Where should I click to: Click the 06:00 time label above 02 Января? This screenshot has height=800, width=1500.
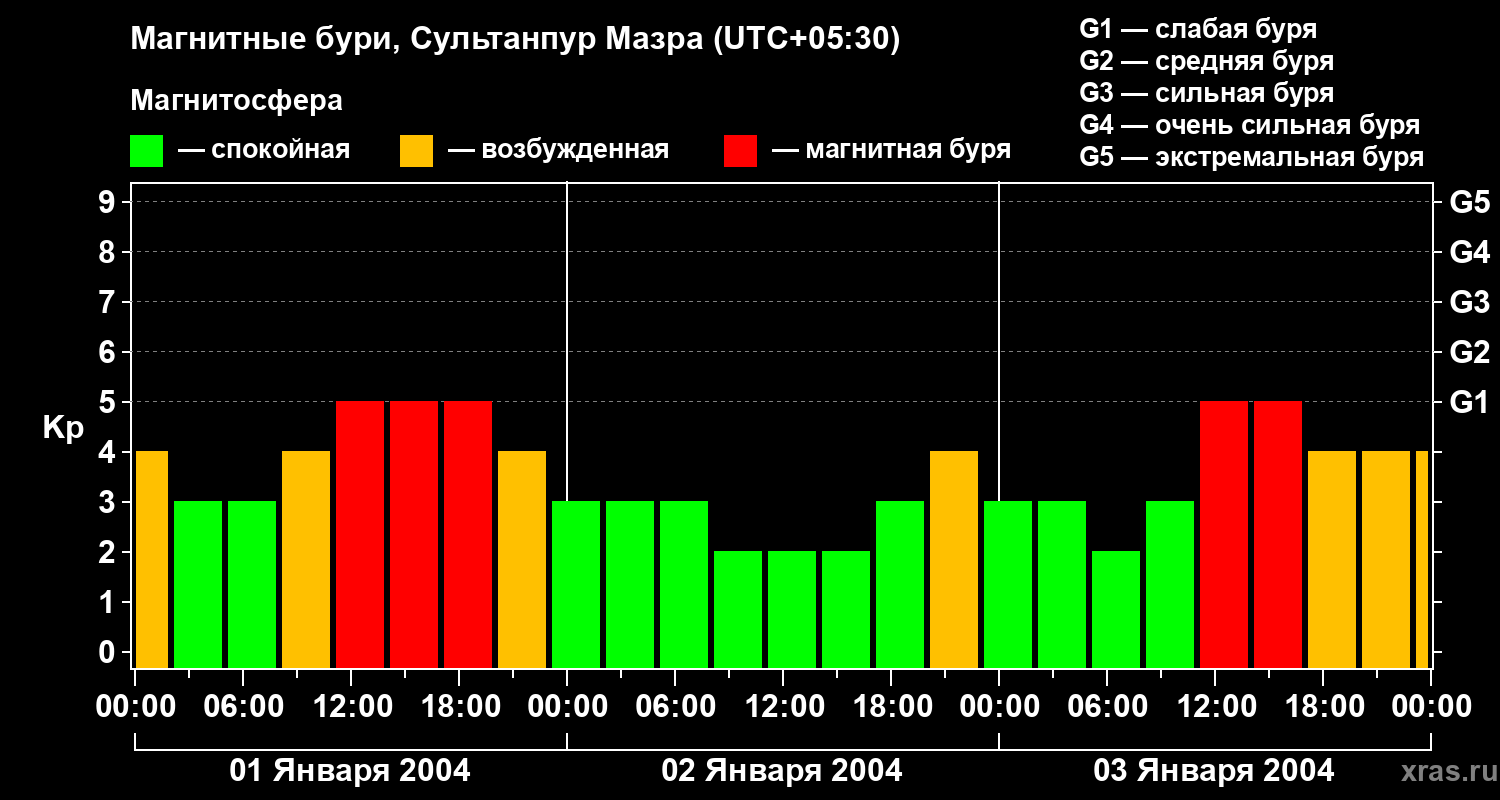click(x=676, y=707)
